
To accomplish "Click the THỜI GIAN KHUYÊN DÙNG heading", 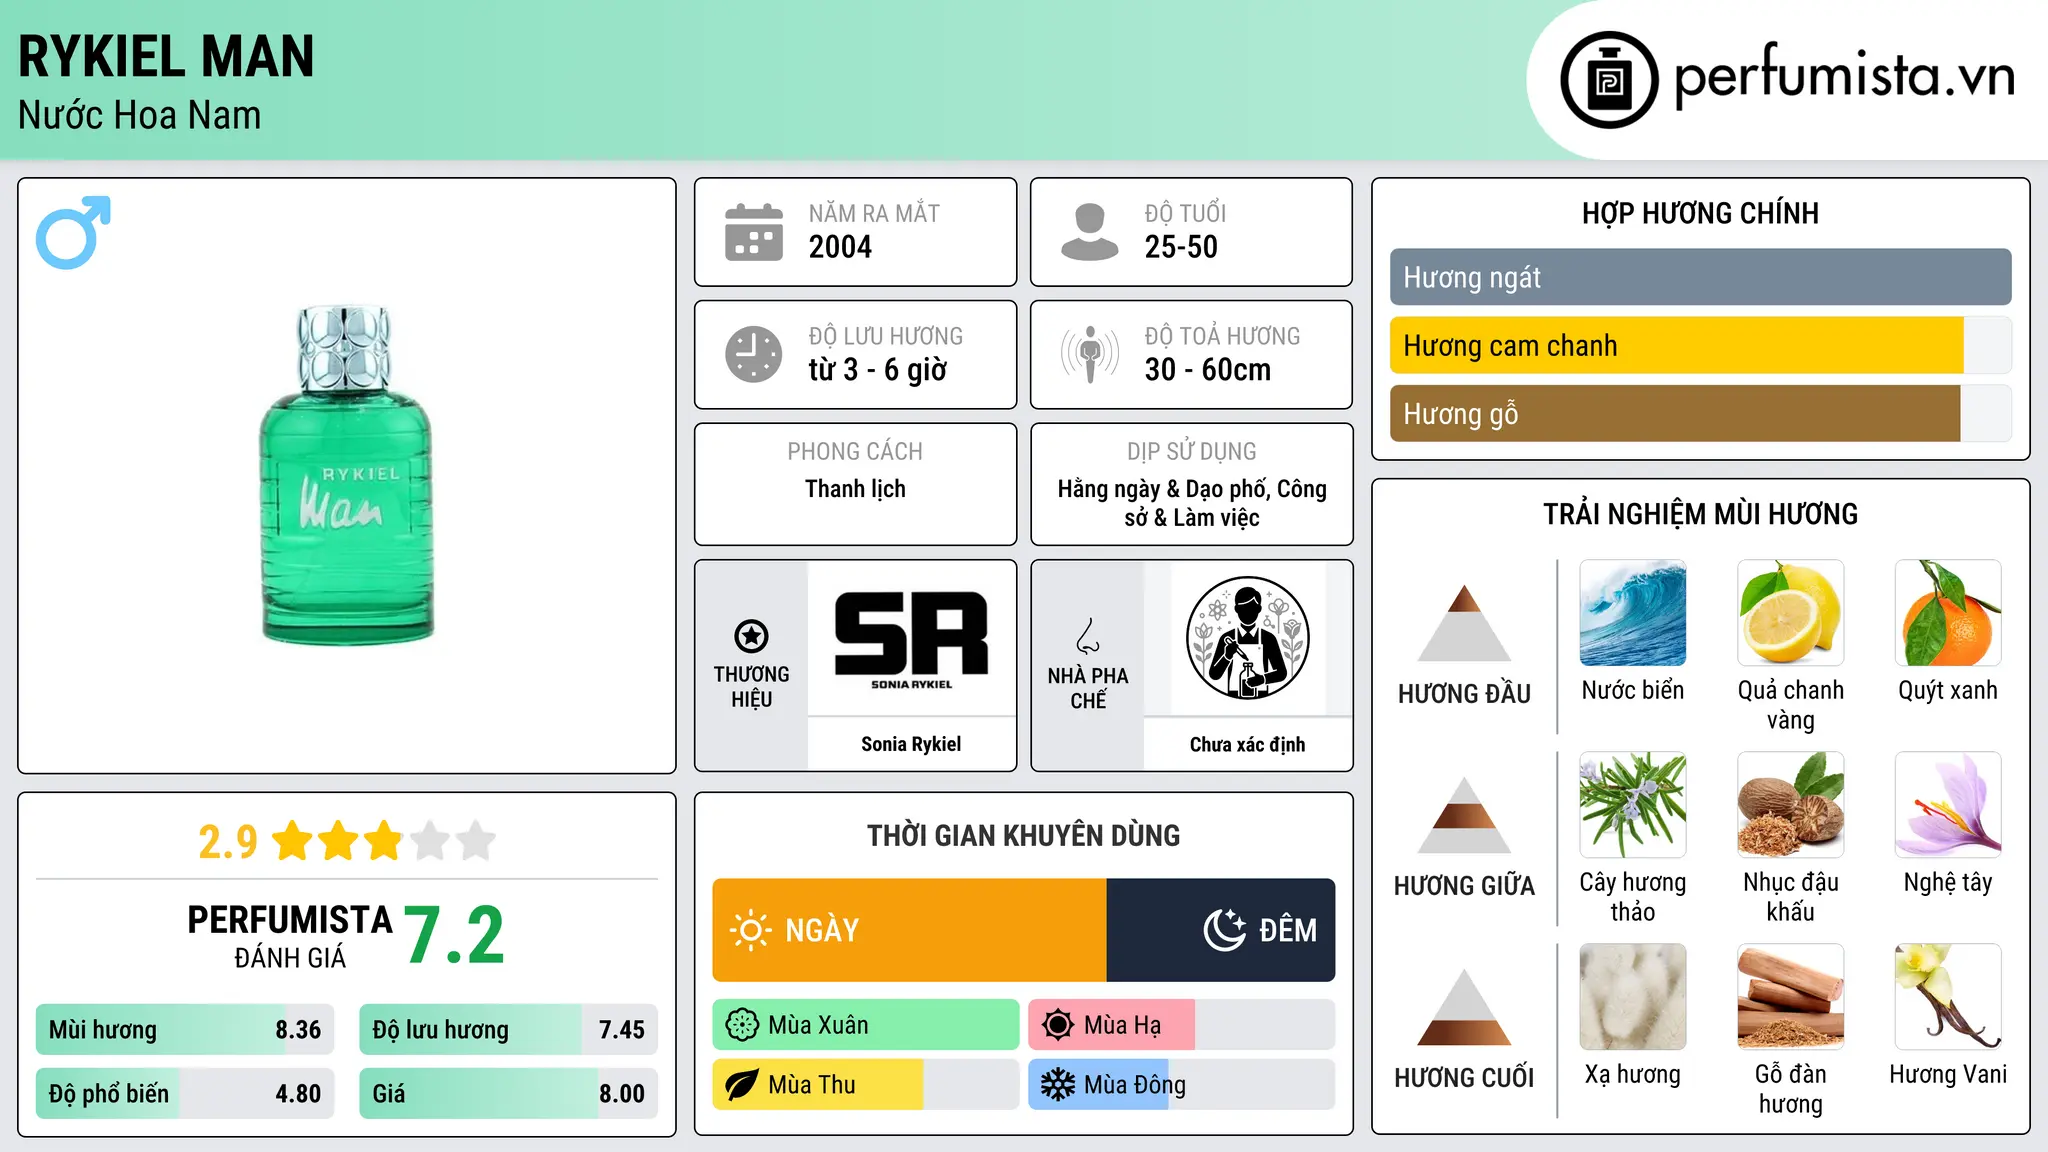I will [1024, 835].
